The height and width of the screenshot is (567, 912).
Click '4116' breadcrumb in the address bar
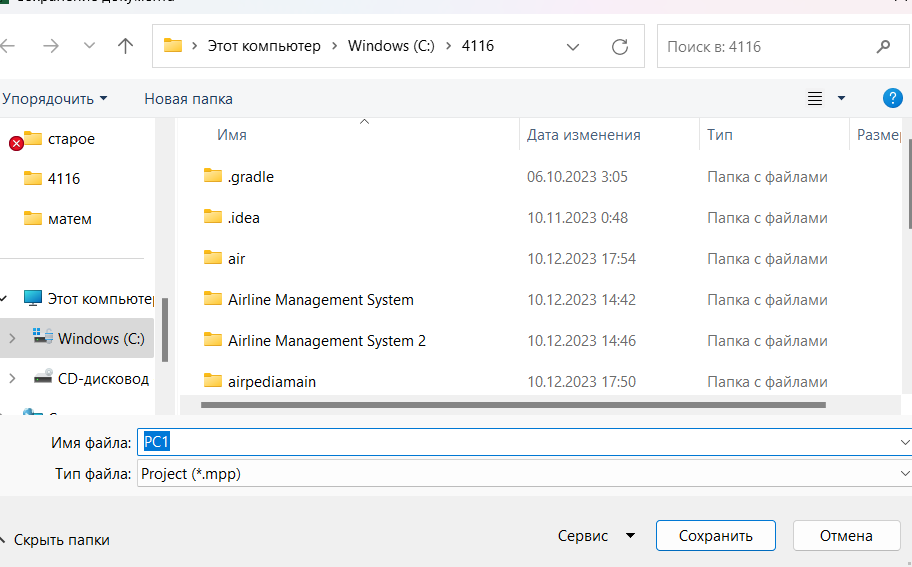click(478, 46)
